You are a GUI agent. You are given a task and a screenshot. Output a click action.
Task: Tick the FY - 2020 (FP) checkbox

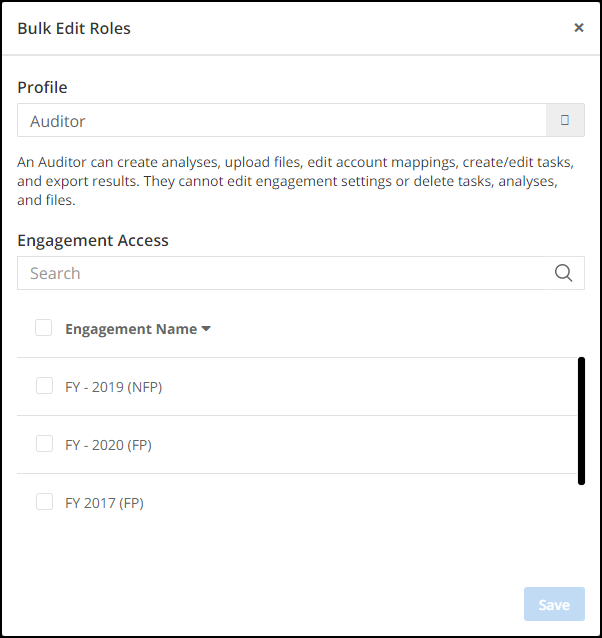44,444
